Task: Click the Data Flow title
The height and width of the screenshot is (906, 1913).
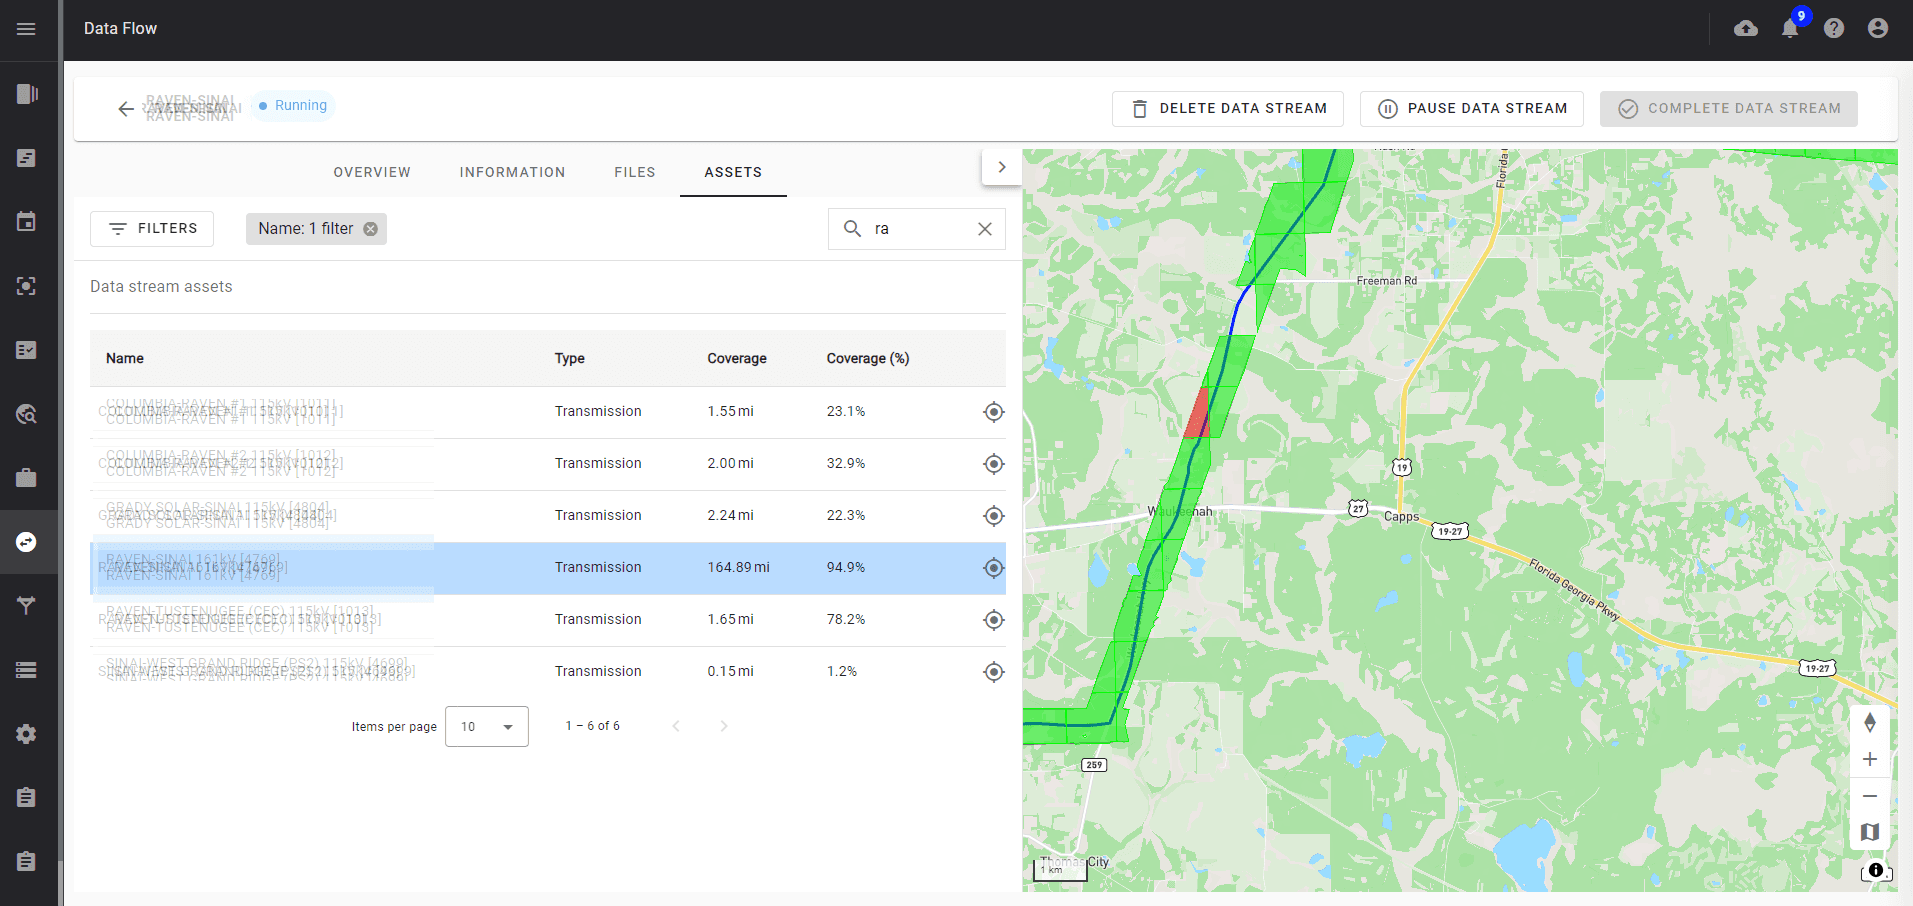Action: point(120,29)
